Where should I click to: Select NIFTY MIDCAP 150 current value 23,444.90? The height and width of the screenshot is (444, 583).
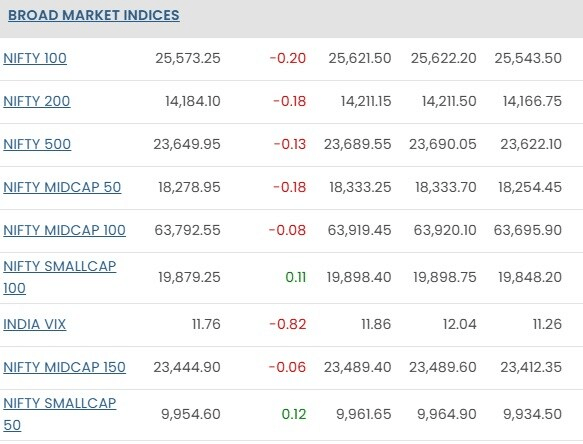point(187,367)
